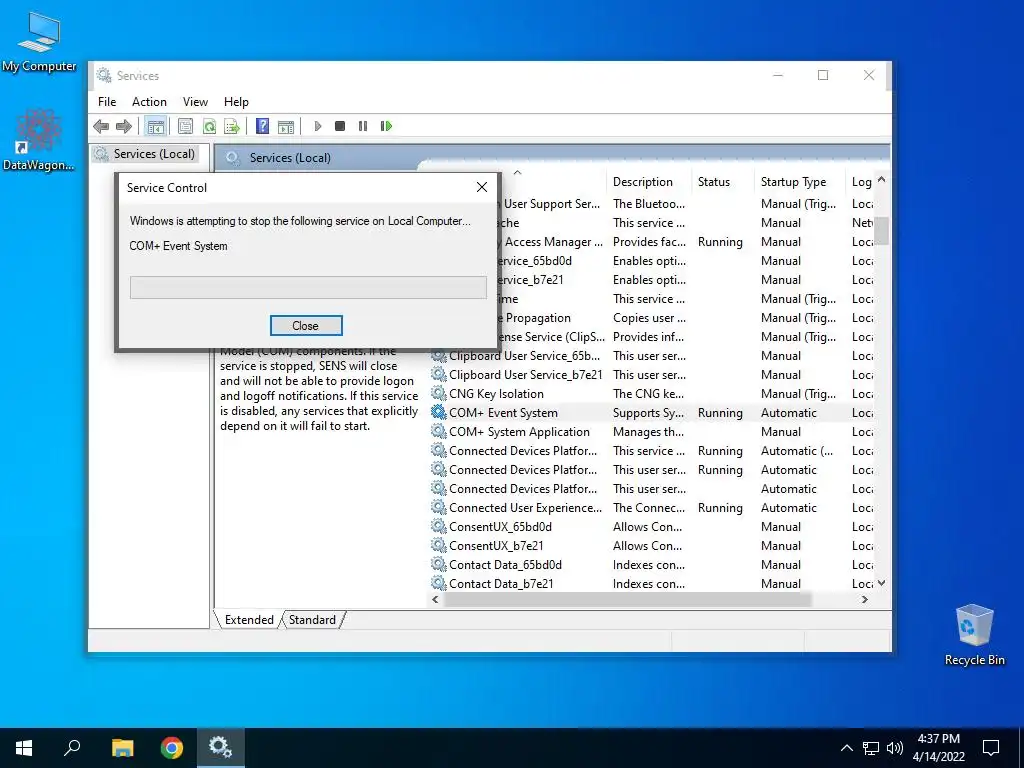Click the Stop Service square icon
This screenshot has width=1024, height=768.
[x=340, y=126]
